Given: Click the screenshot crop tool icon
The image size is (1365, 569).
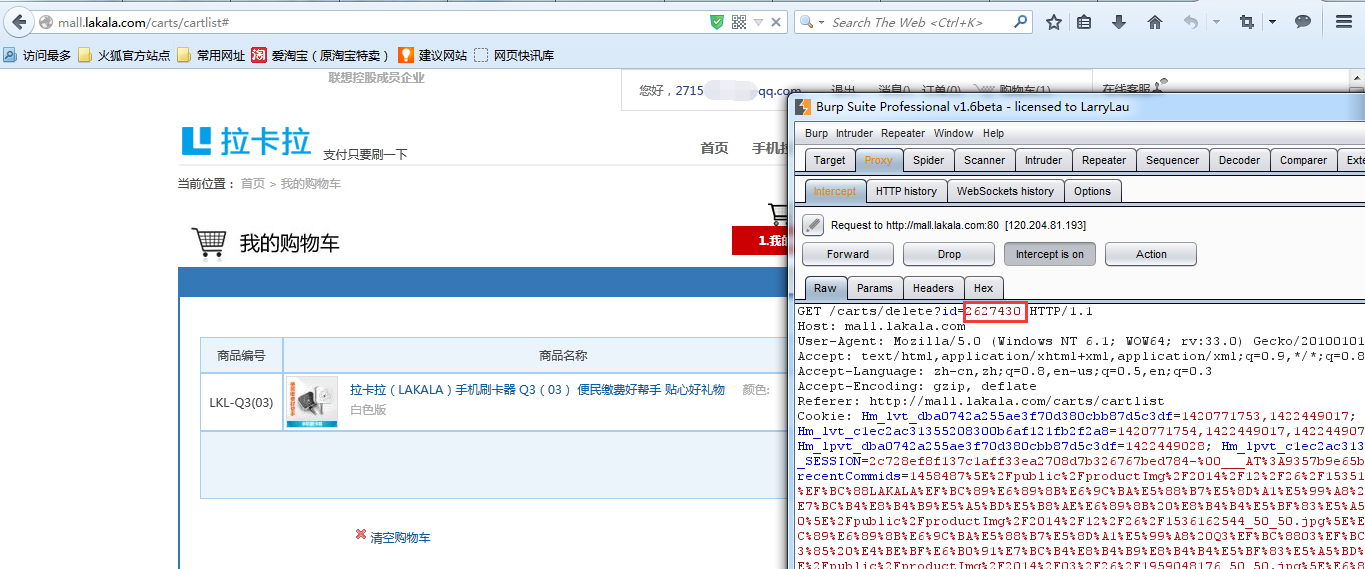Looking at the screenshot, I should coord(1246,22).
